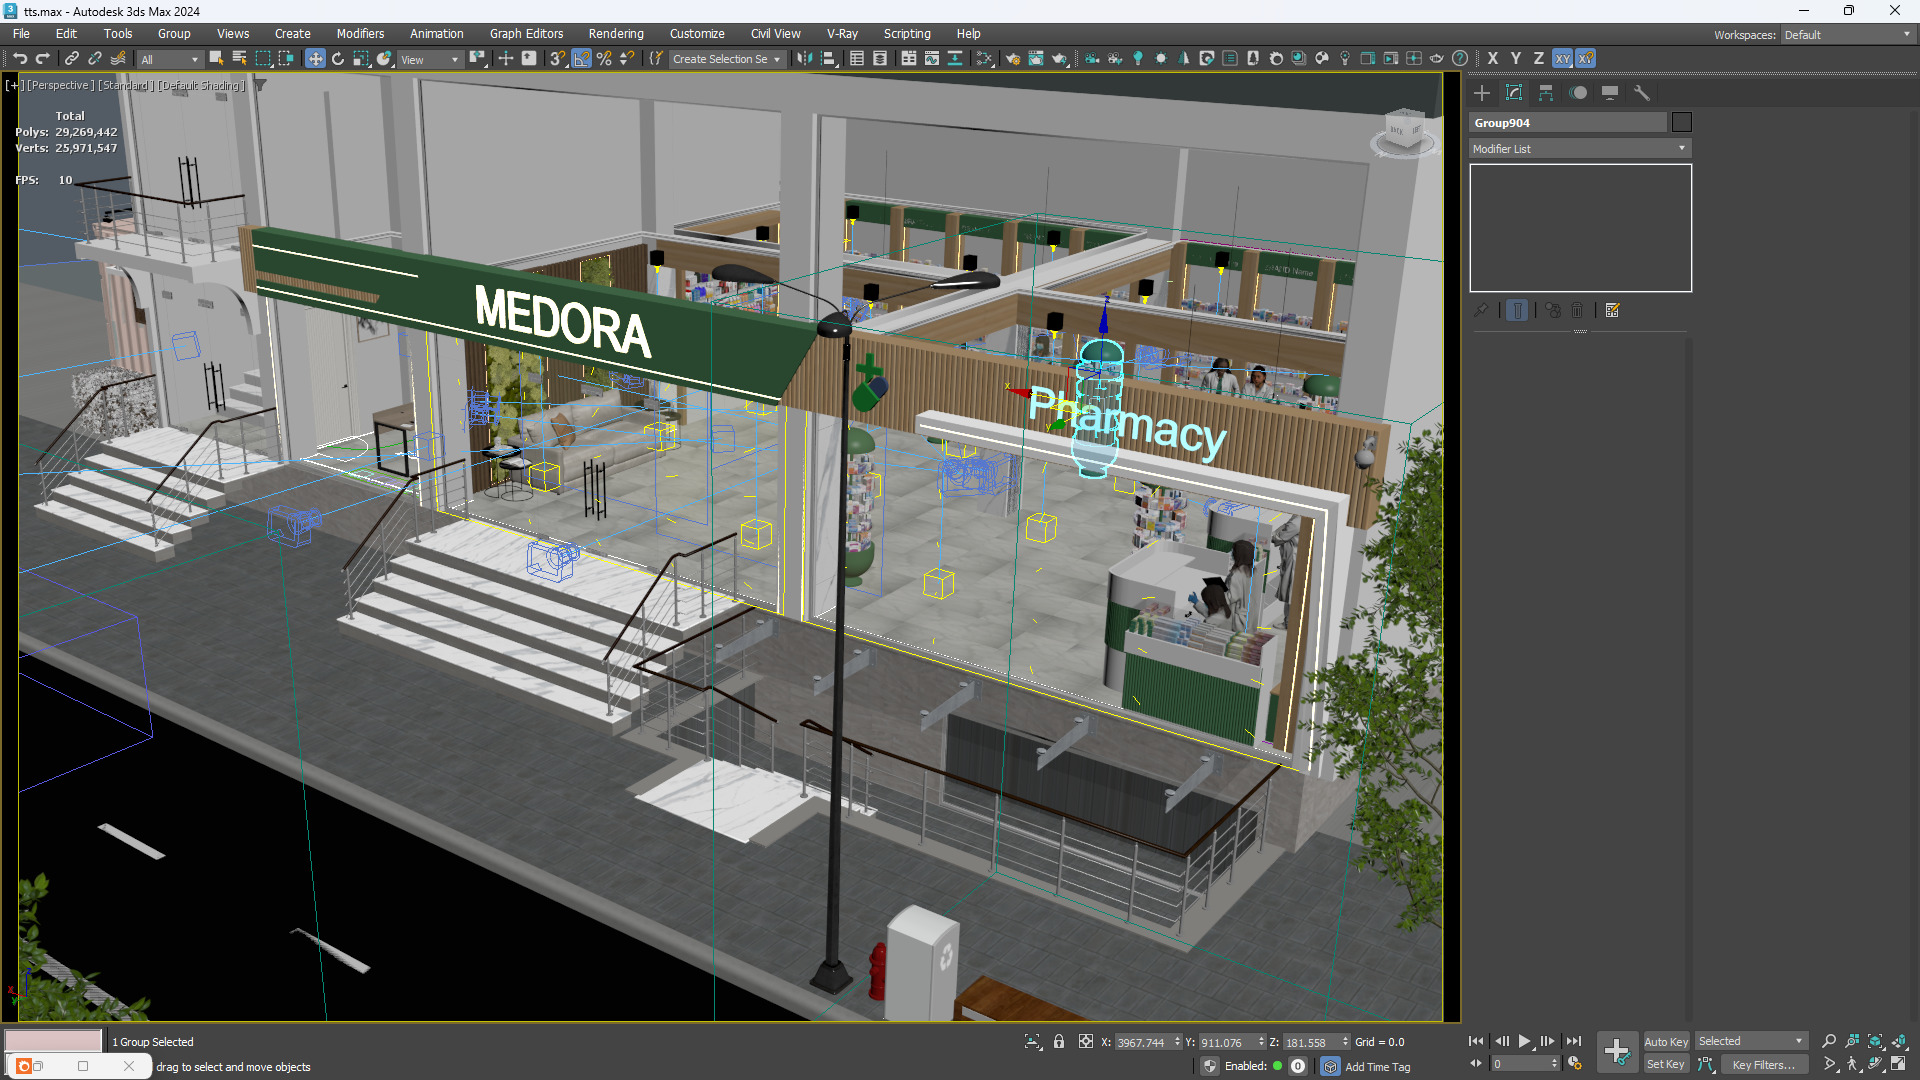Screen dimensions: 1920x1080
Task: Toggle Window/Crossing selection mode
Action: 286,59
